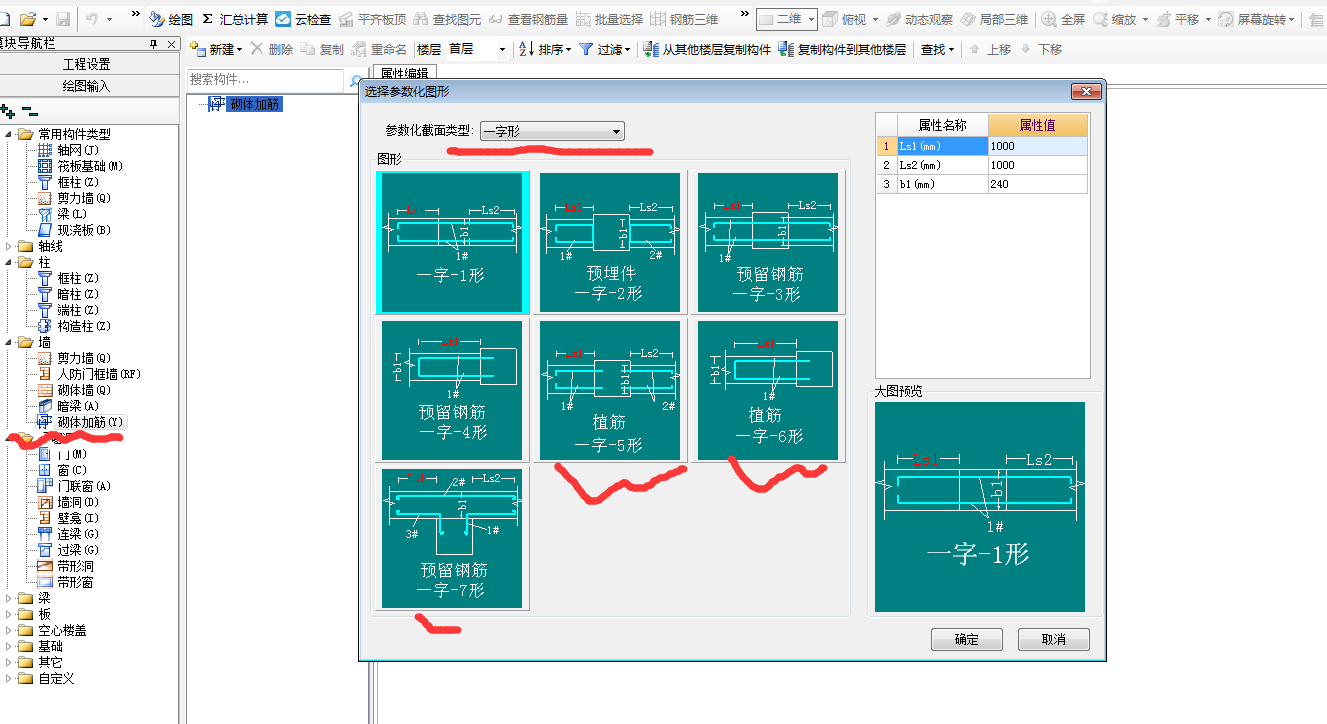Click the open folder icon in top toolbar
This screenshot has width=1327, height=724.
point(28,19)
